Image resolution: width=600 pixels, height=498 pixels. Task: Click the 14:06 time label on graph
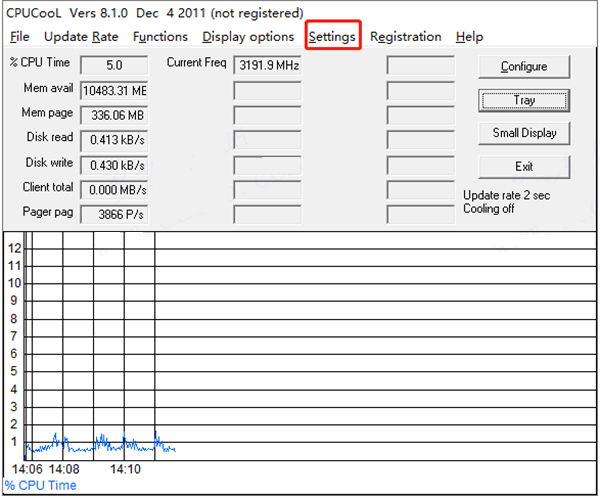click(27, 469)
